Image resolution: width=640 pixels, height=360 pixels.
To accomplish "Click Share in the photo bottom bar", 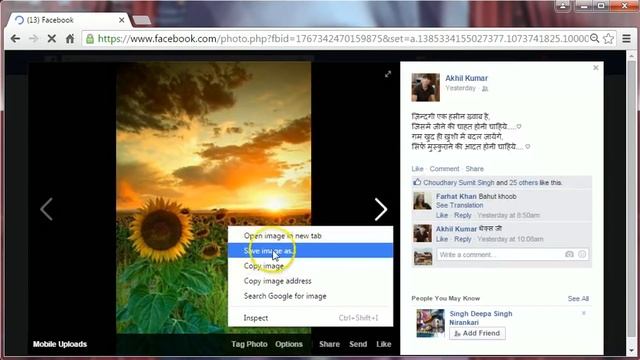I will point(329,344).
